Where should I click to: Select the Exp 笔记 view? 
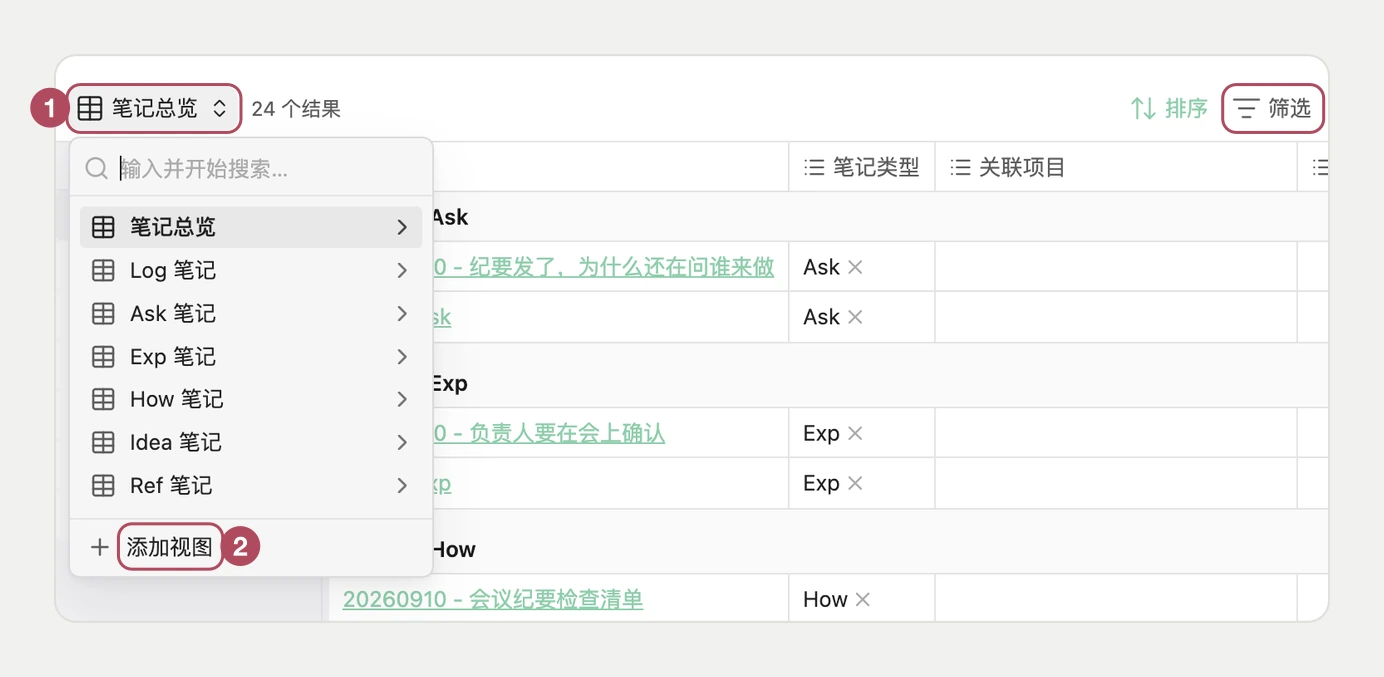[251, 356]
